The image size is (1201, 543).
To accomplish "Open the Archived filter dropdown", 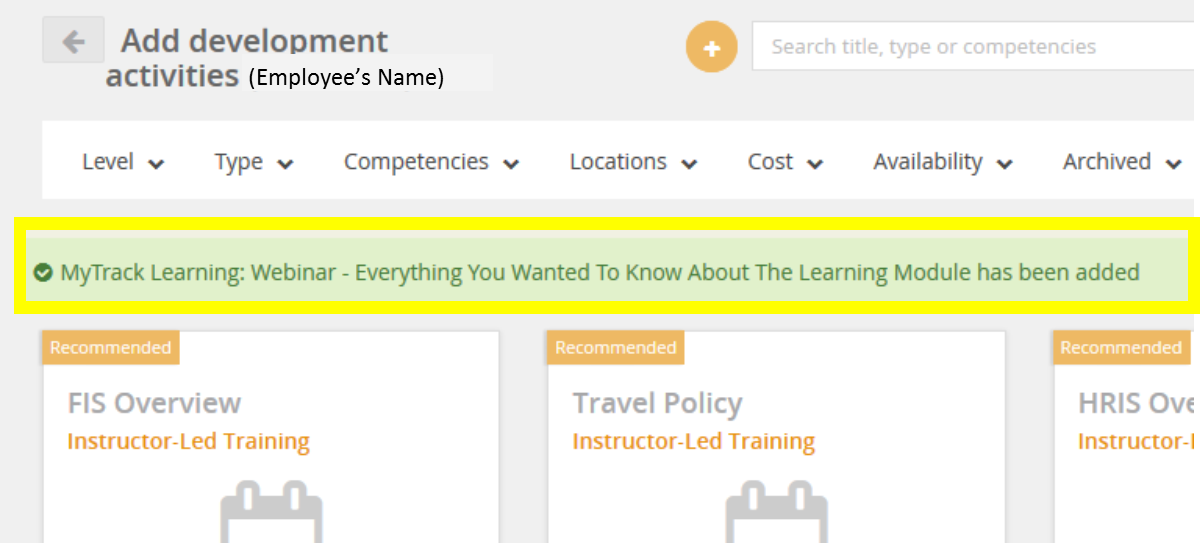I will pos(1122,162).
